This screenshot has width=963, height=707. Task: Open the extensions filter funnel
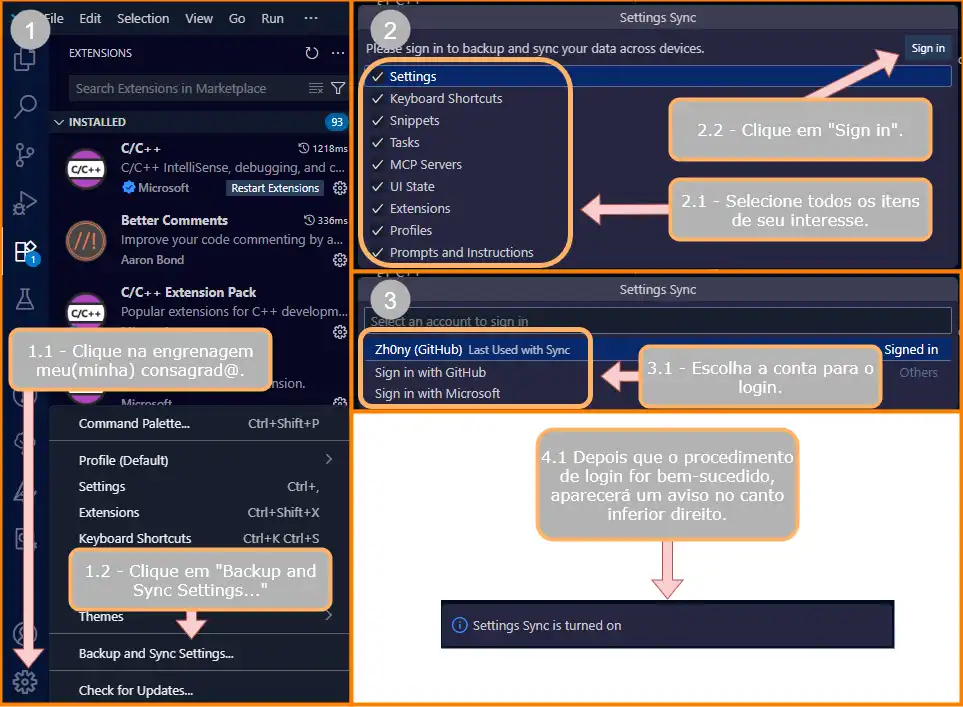338,88
